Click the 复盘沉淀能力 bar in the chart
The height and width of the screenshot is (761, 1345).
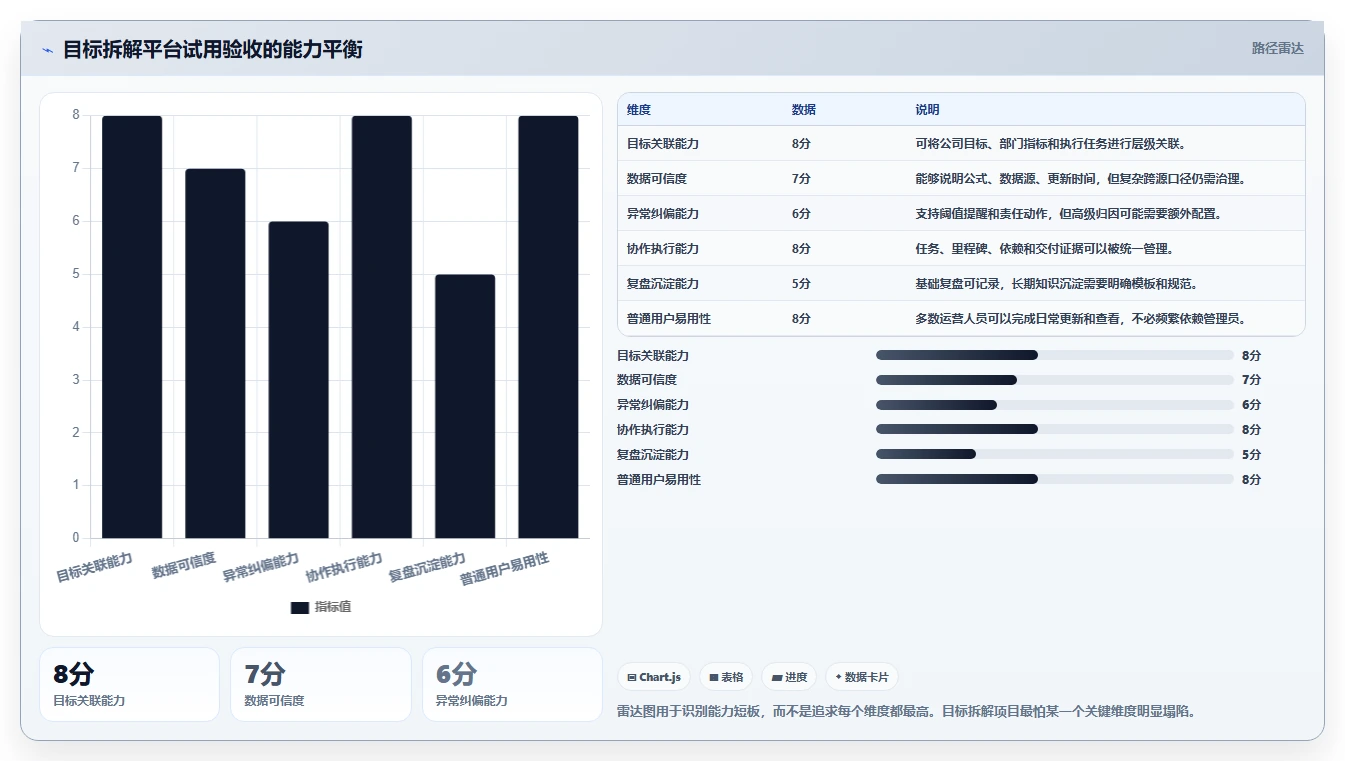[465, 406]
